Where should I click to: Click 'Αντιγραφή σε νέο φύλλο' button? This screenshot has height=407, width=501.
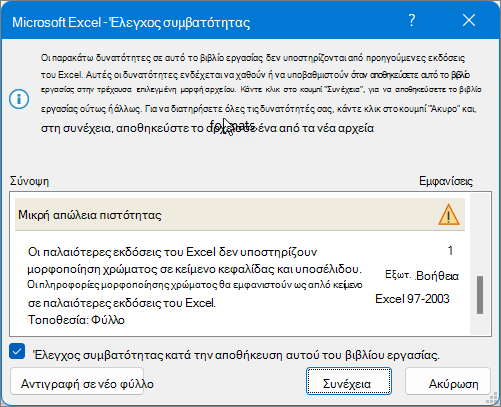pyautogui.click(x=77, y=381)
